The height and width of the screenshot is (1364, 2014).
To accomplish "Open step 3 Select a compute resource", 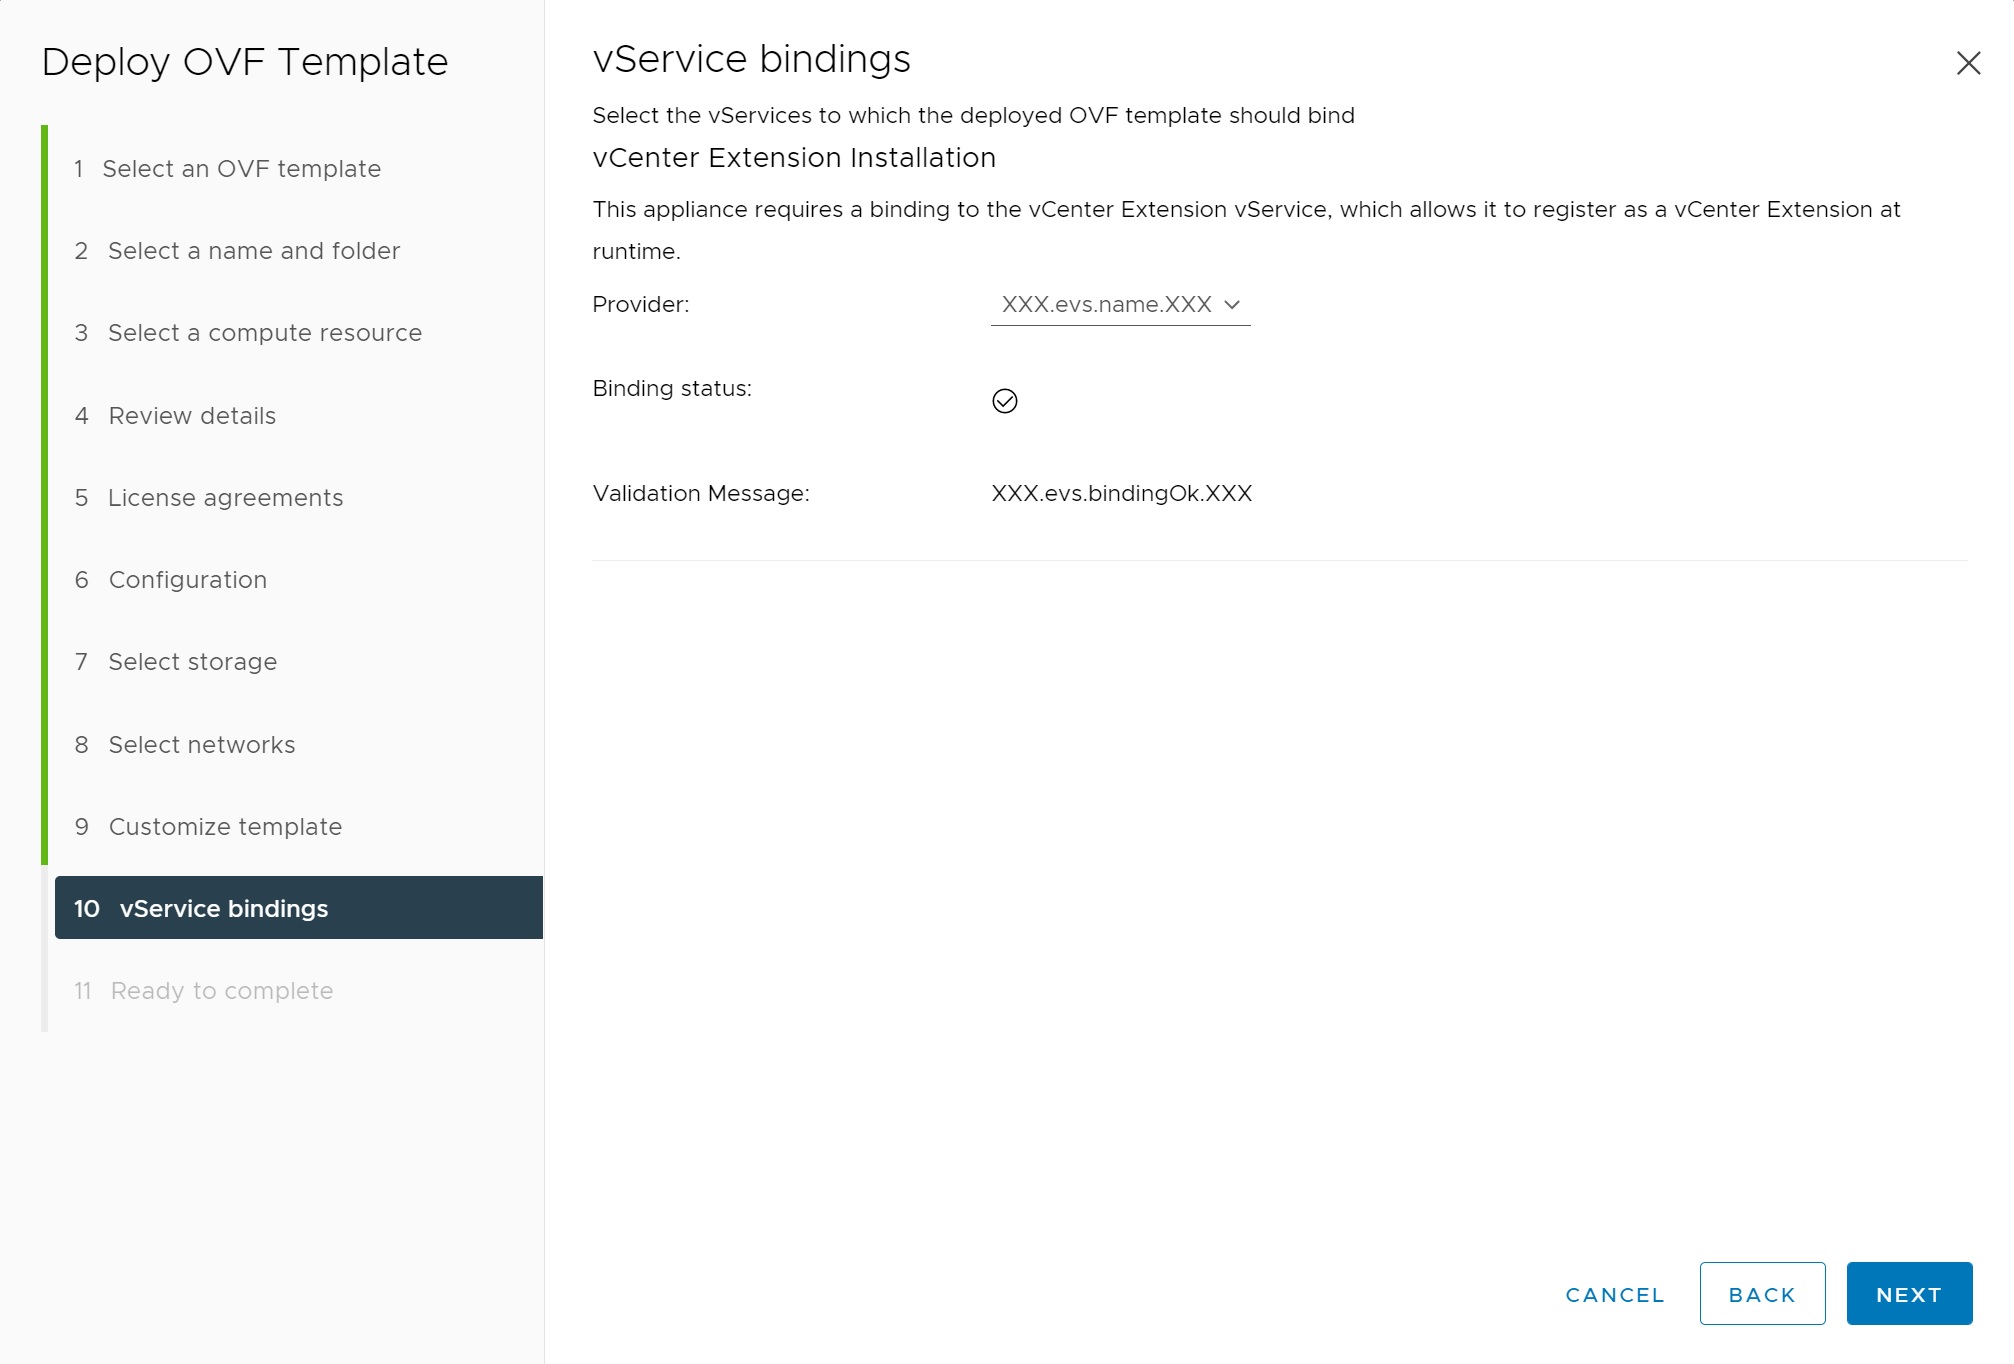I will [x=264, y=333].
